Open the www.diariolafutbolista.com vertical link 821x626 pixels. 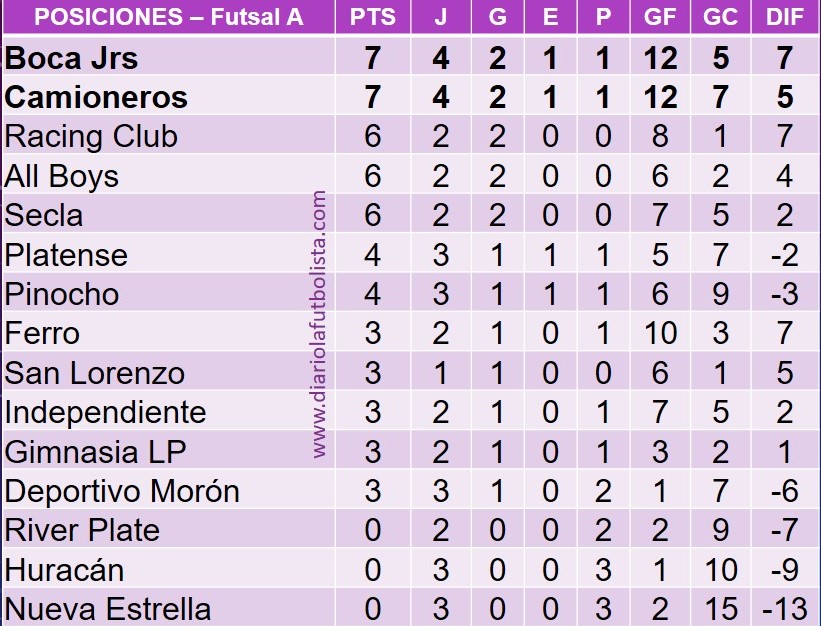[319, 325]
